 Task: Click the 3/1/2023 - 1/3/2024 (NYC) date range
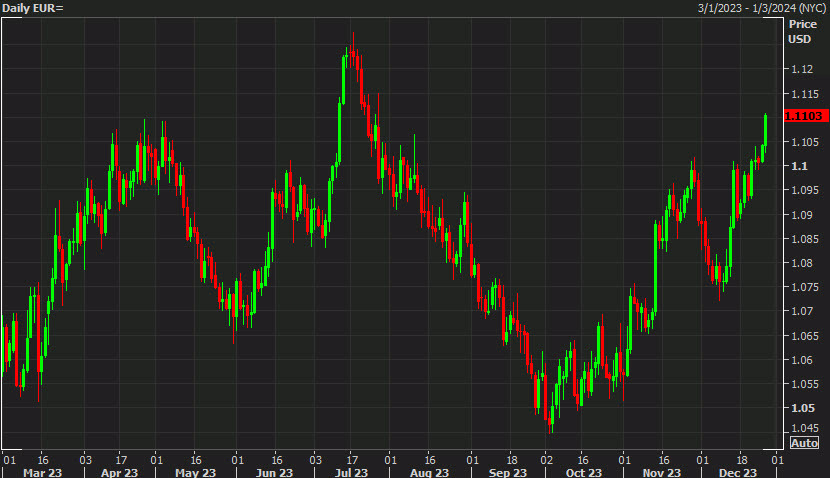[762, 8]
